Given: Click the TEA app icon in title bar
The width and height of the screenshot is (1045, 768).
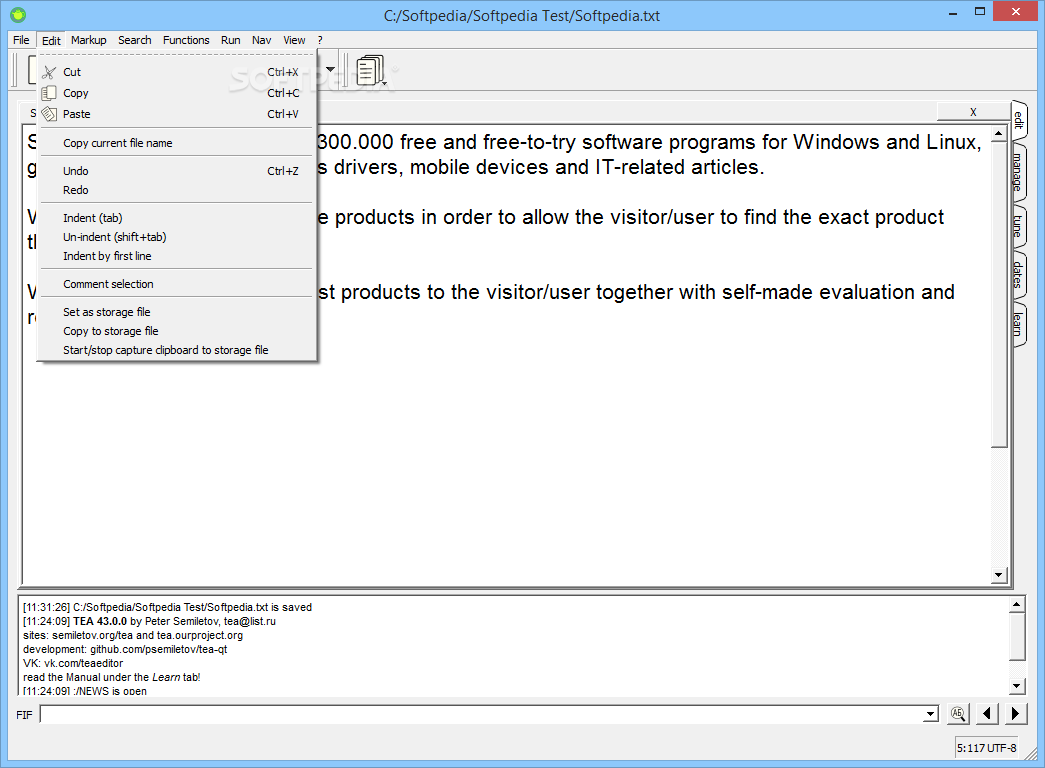Looking at the screenshot, I should click(18, 14).
